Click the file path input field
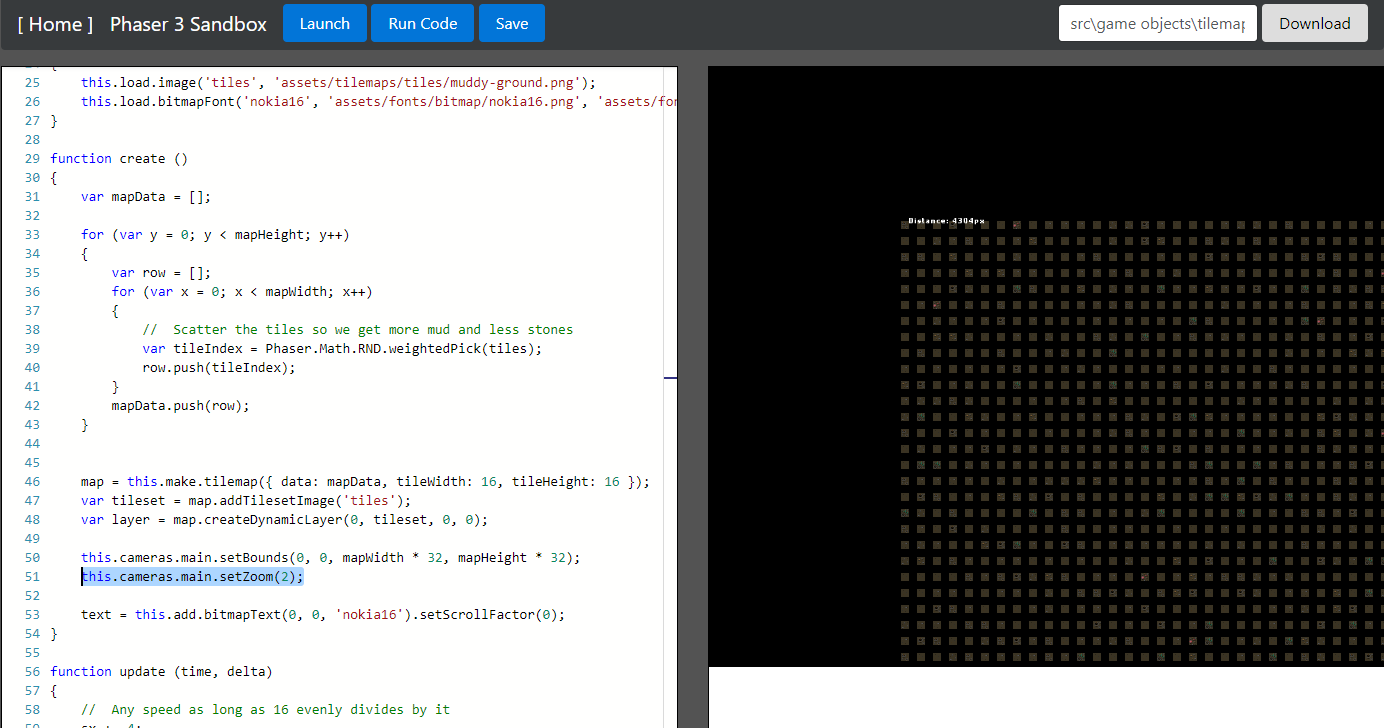 coord(1157,22)
